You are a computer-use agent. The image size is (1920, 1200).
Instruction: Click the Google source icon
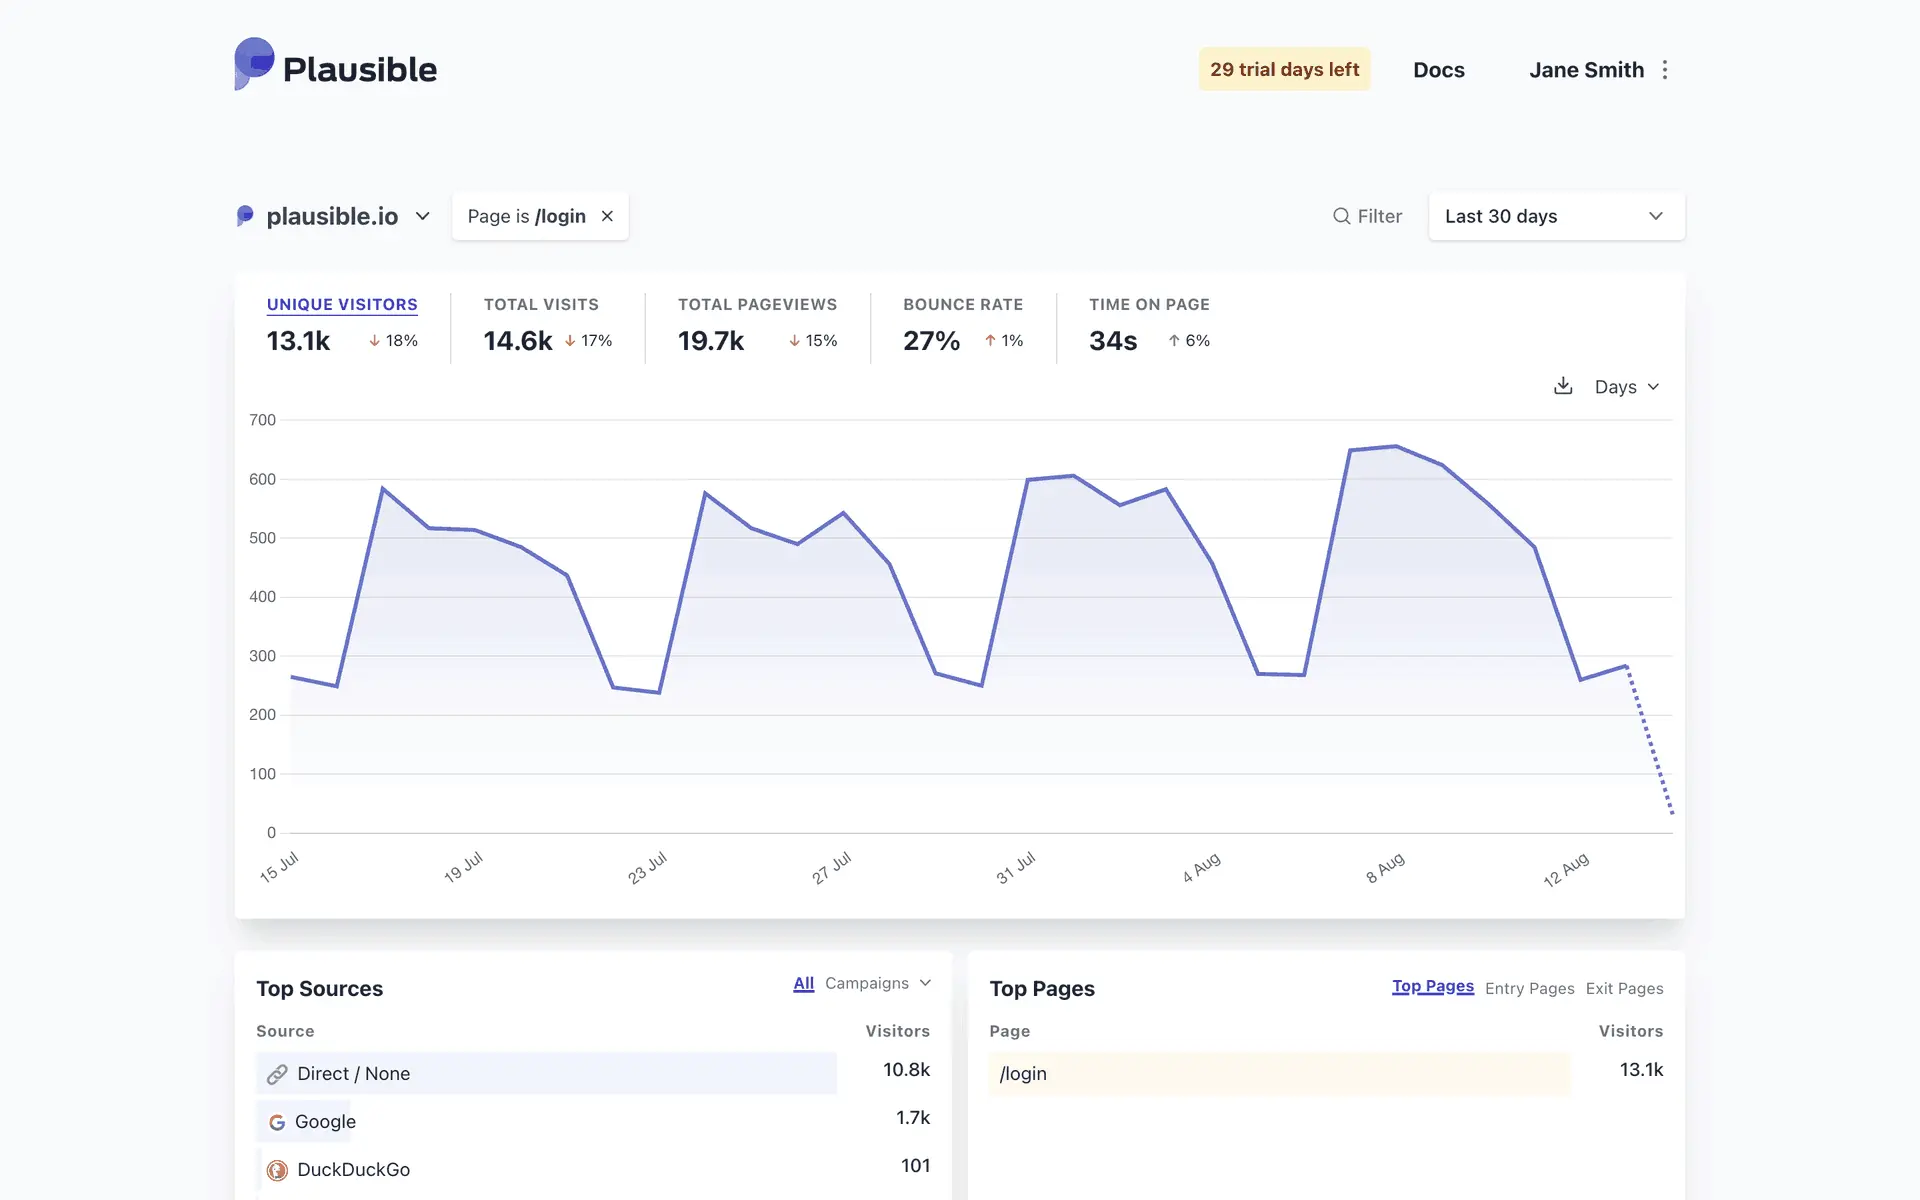[x=277, y=1122]
